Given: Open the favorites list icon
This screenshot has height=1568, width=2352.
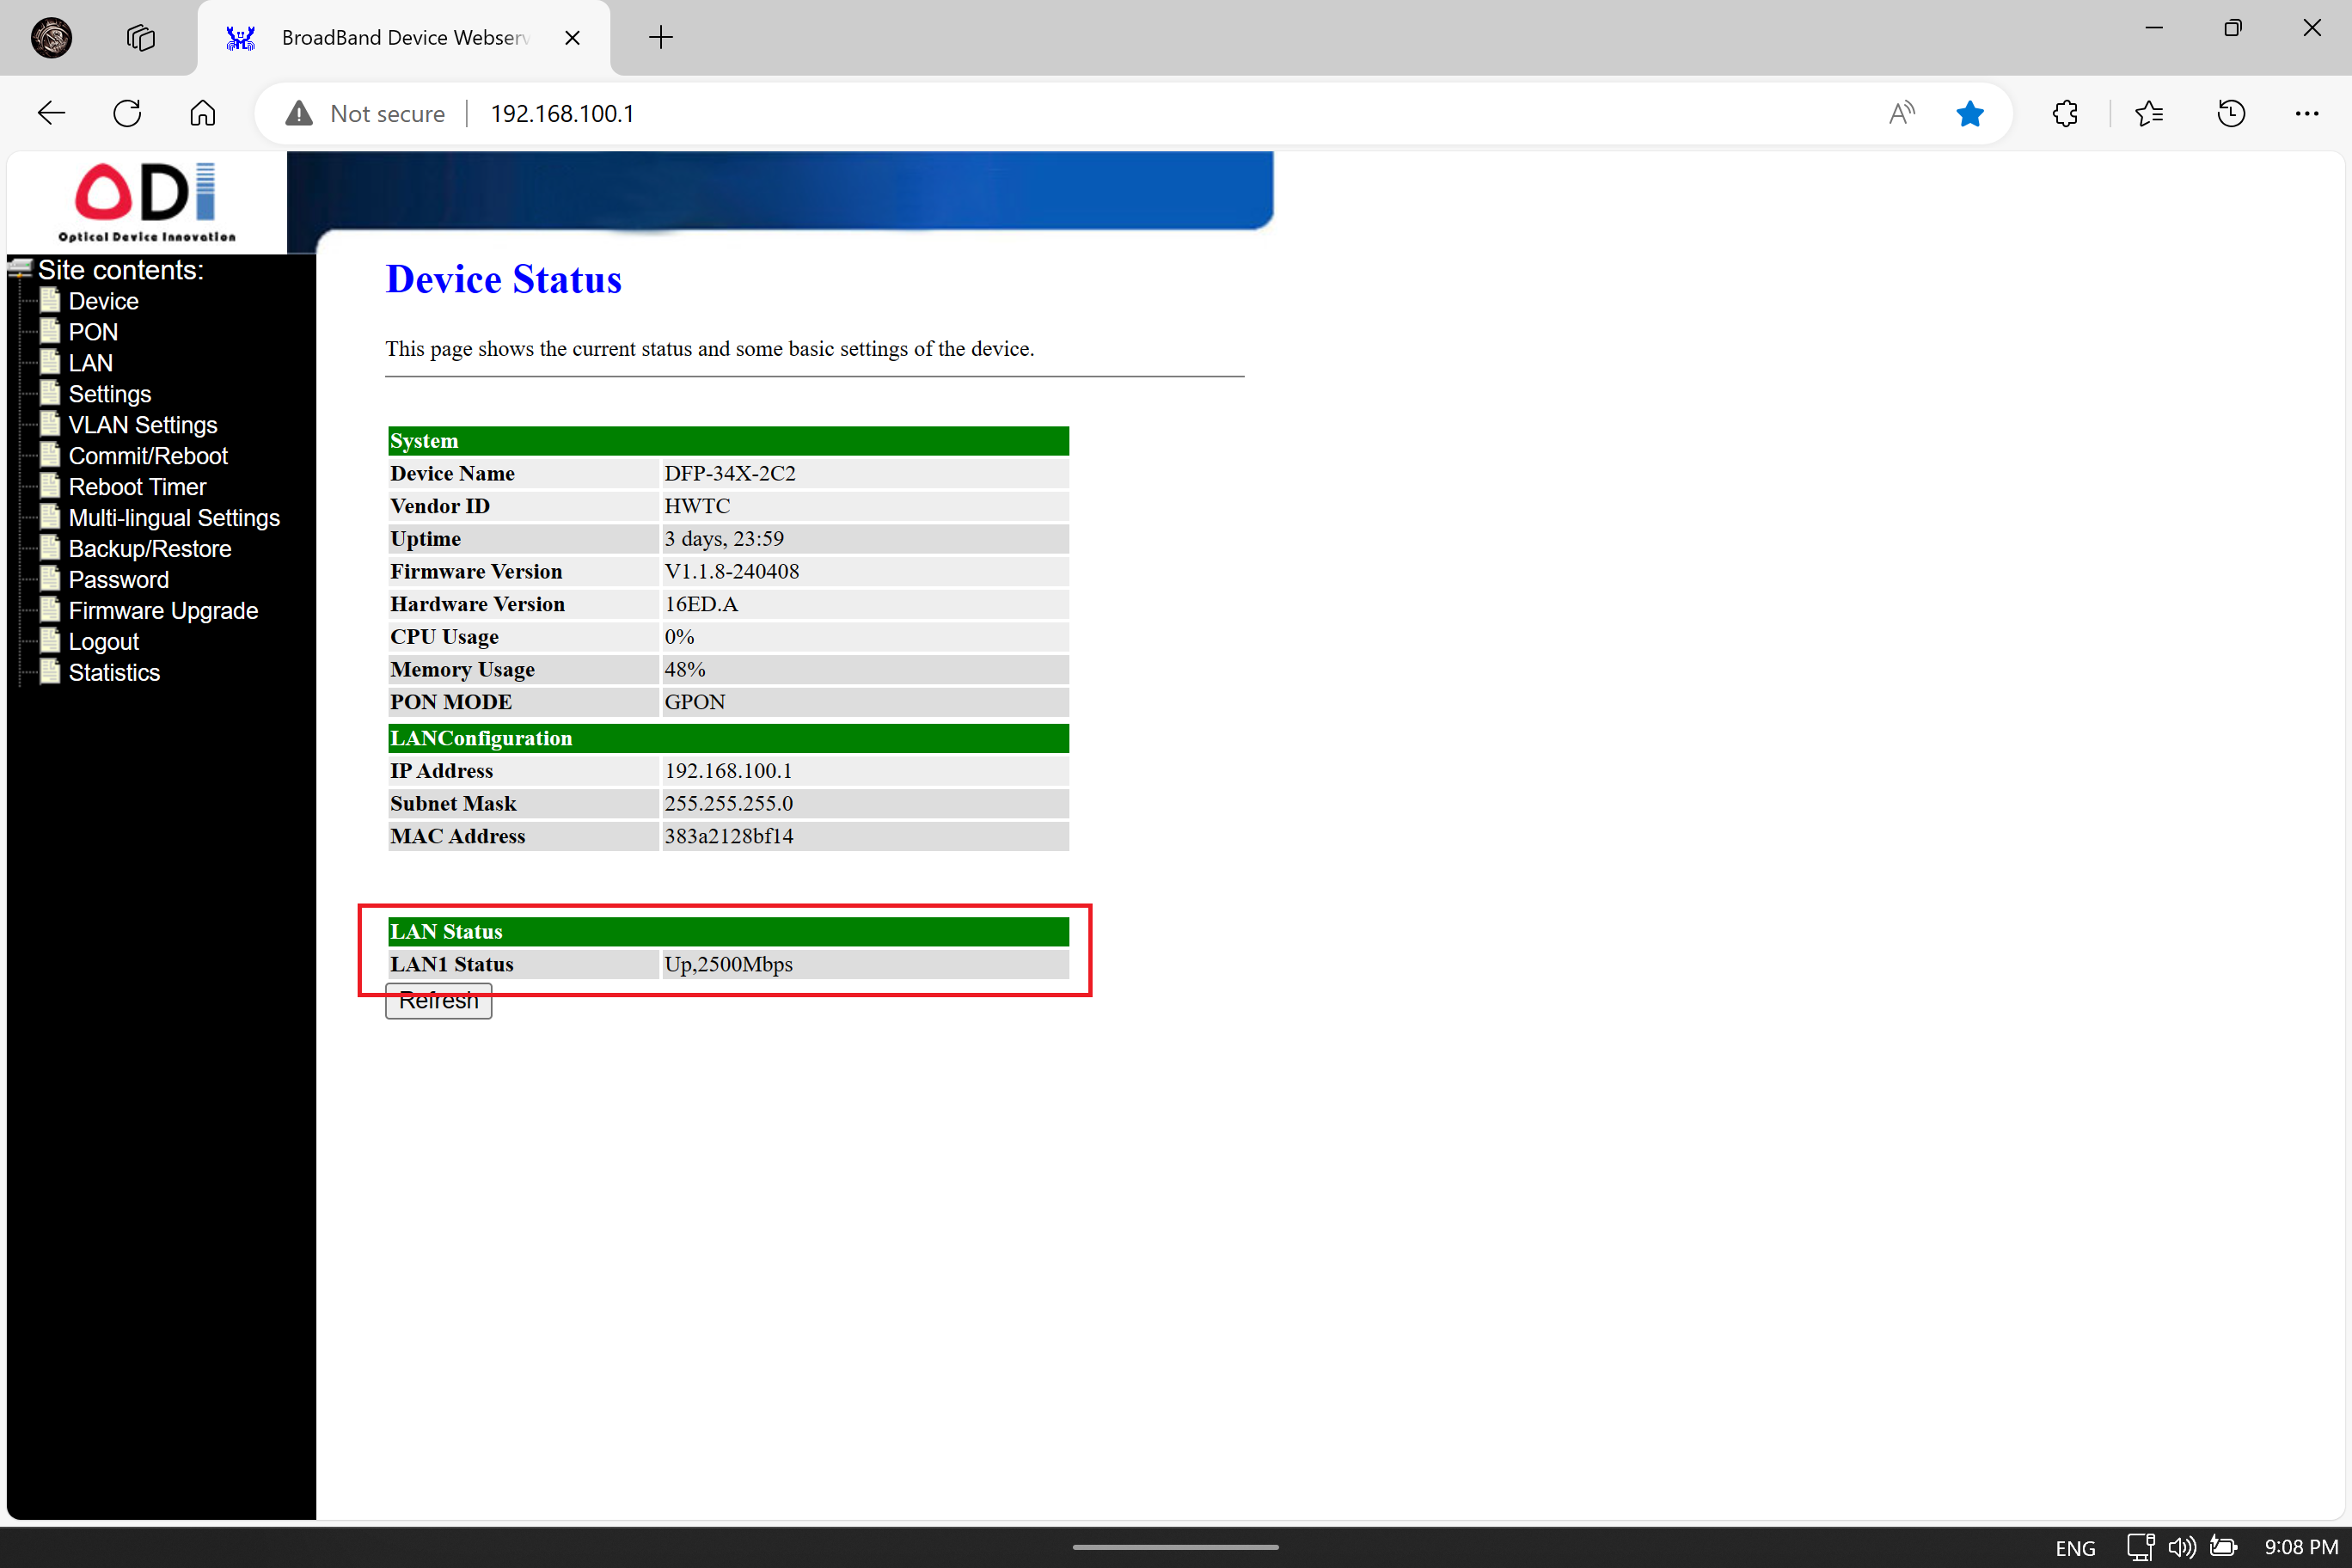Looking at the screenshot, I should [2149, 113].
